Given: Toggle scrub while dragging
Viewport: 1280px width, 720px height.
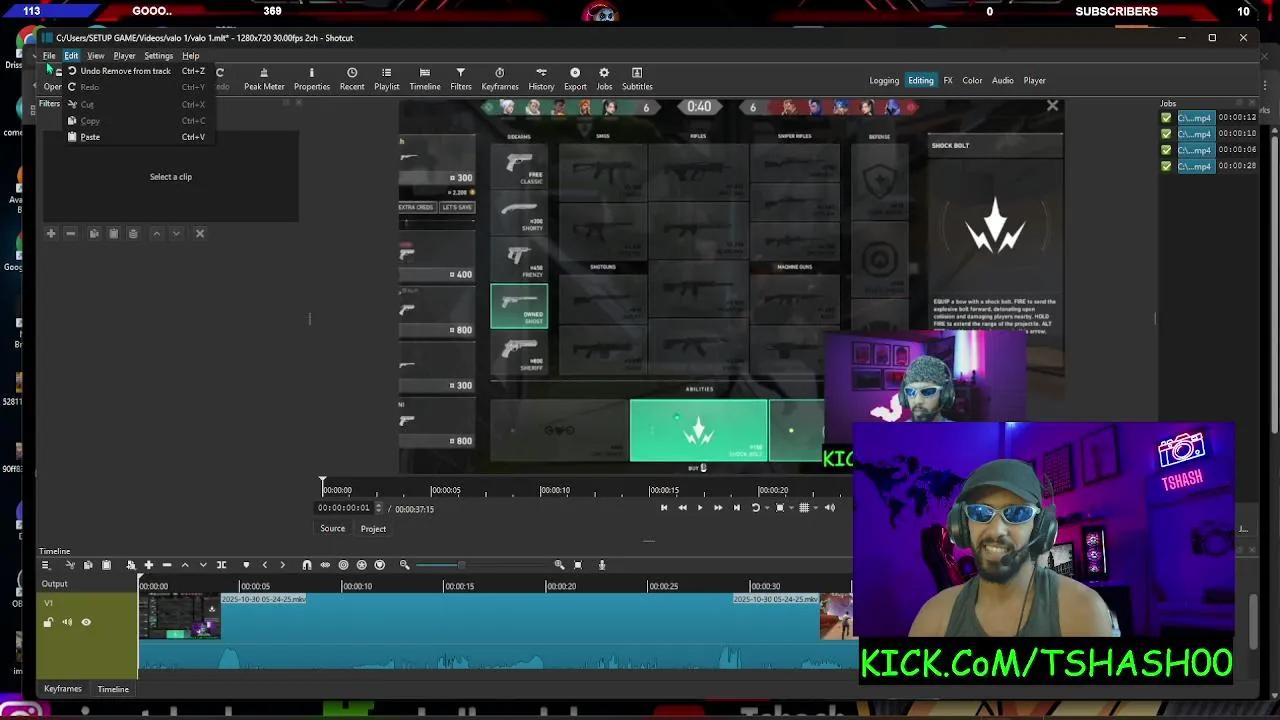Looking at the screenshot, I should (325, 565).
